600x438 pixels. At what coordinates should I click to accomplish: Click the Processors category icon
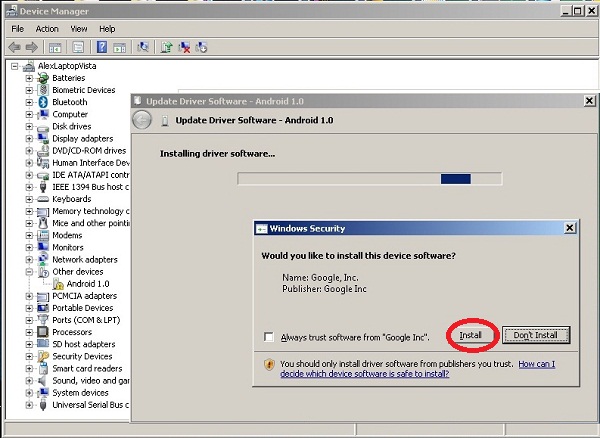(43, 332)
